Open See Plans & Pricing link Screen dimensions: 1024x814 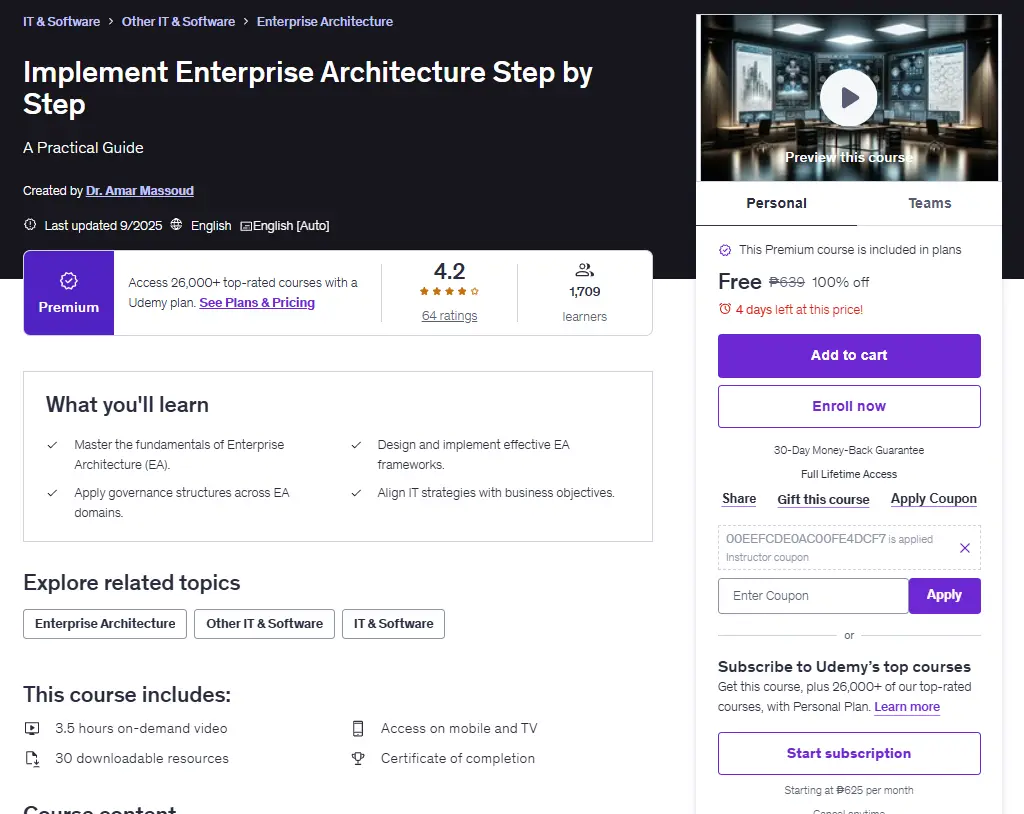click(x=257, y=302)
